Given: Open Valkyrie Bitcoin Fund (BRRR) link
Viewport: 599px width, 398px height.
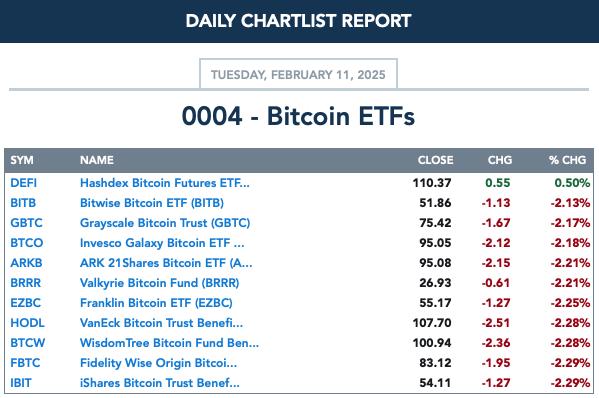Looking at the screenshot, I should coord(160,283).
